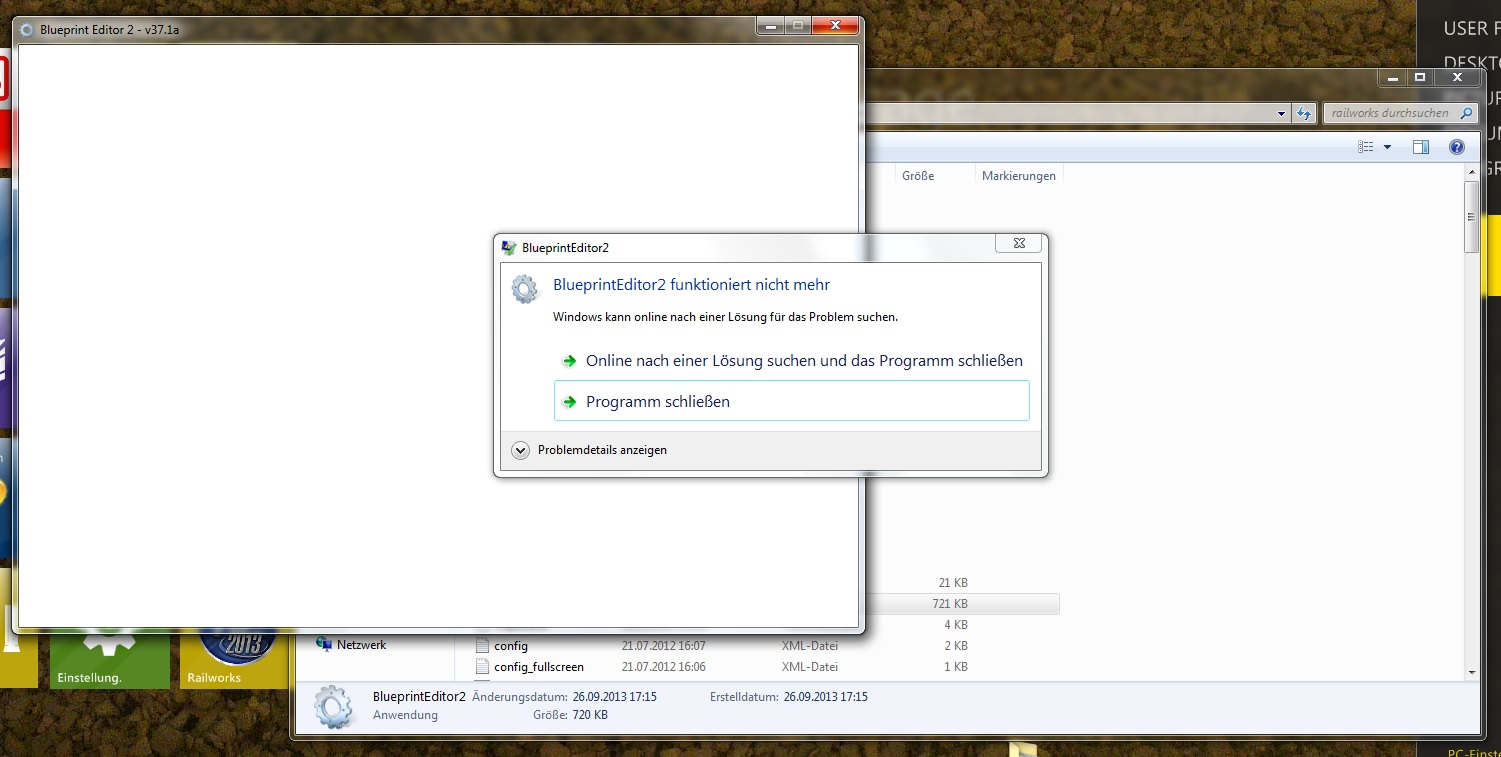Screen dimensions: 1501x757
Task: Click the config_fullscreen file icon
Action: coord(482,666)
